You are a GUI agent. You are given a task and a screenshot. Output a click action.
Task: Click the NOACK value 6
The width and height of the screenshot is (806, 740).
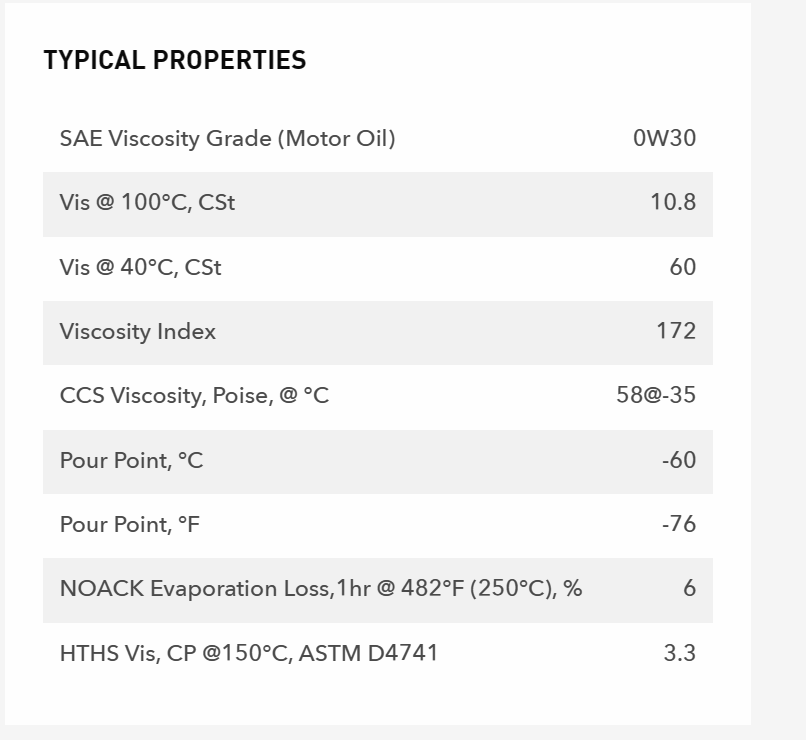click(x=689, y=588)
